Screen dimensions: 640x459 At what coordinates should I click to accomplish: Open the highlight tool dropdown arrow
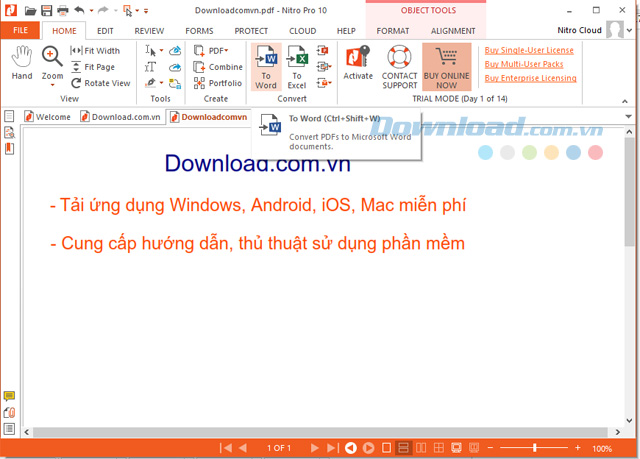point(162,83)
